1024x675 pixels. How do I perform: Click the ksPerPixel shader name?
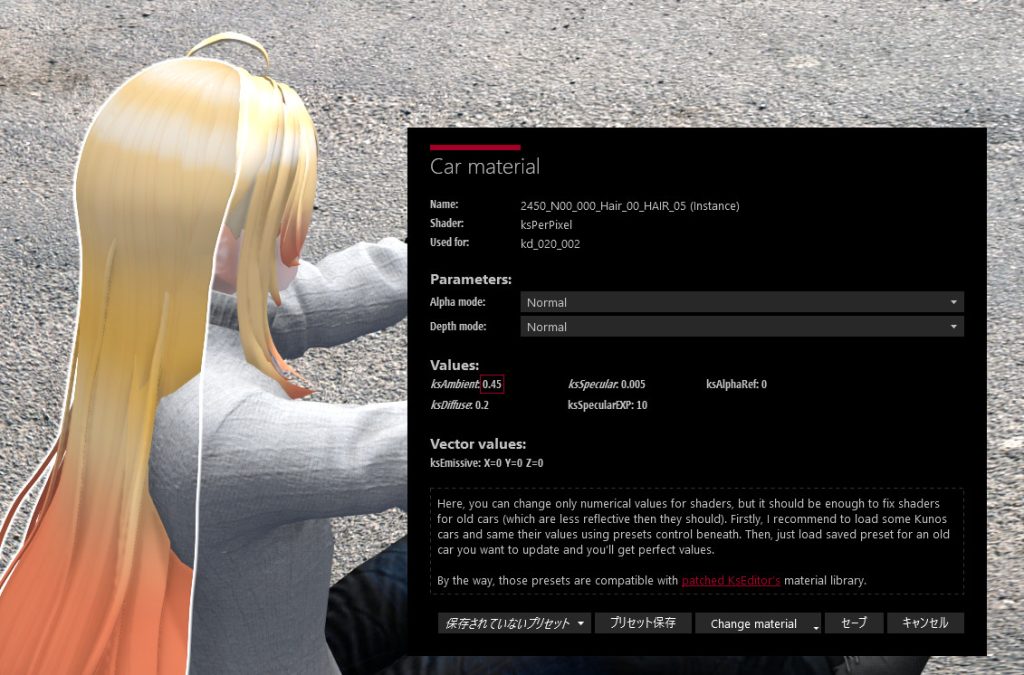(546, 225)
